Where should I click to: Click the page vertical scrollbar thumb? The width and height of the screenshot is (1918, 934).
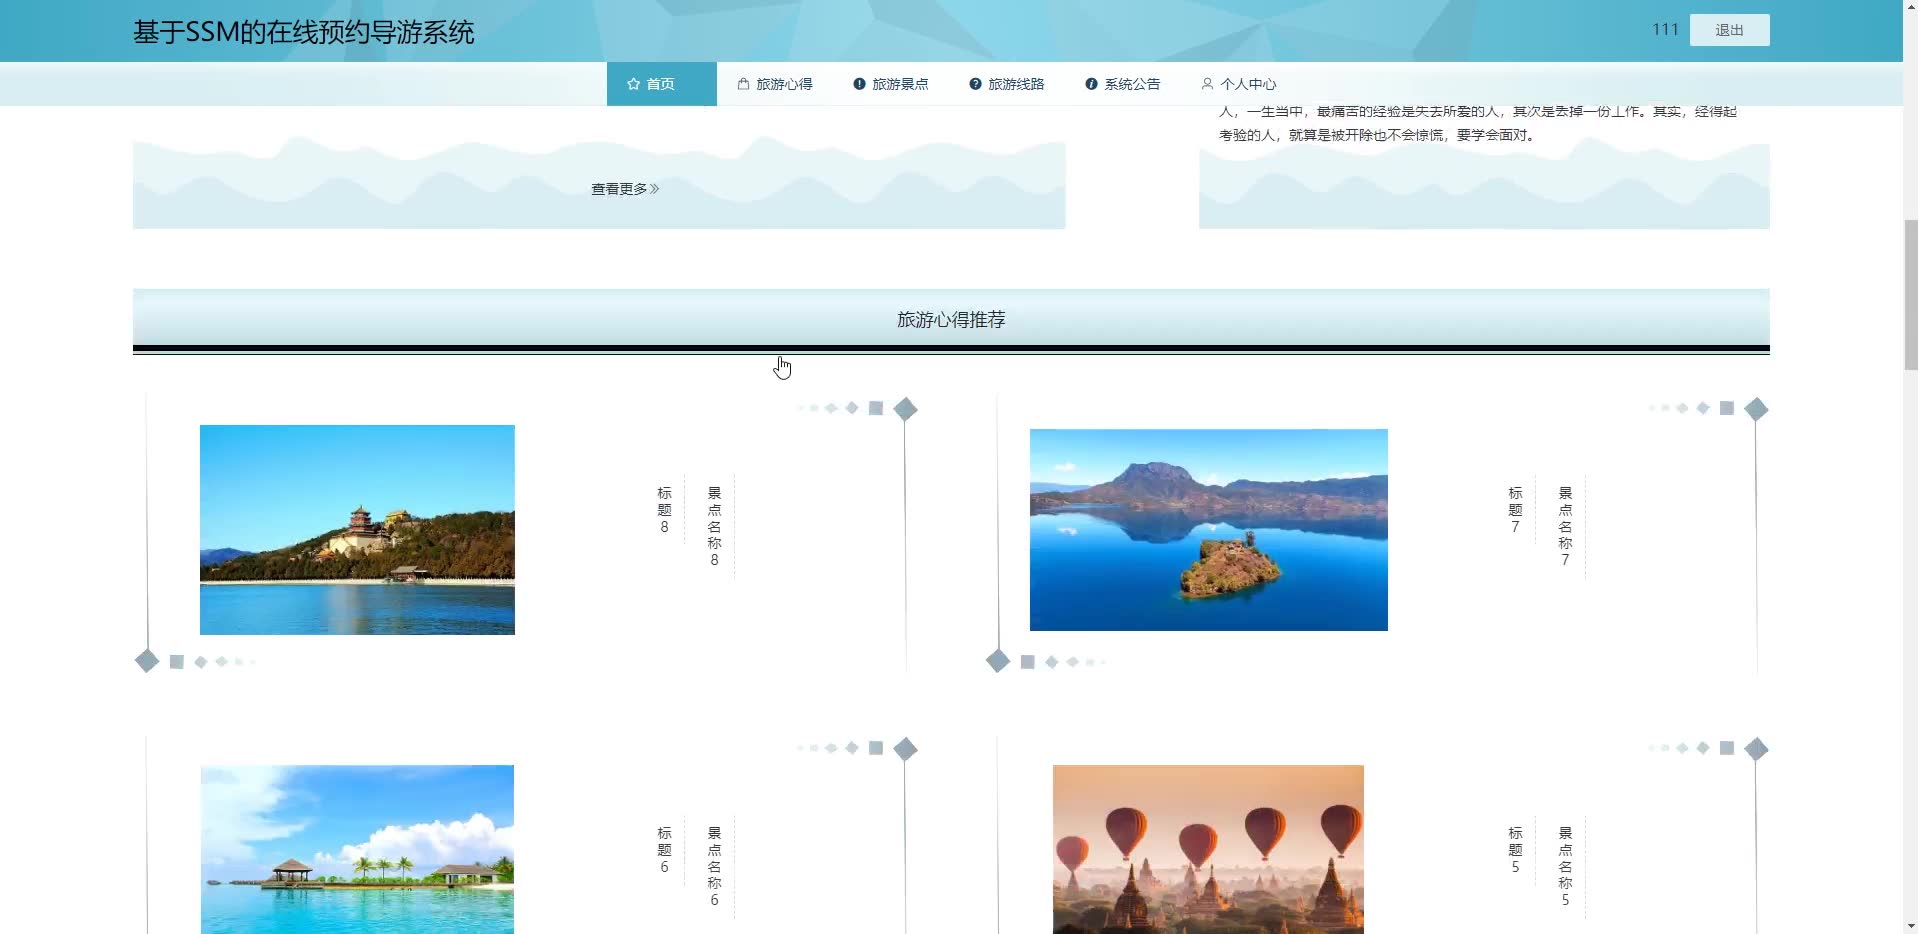(x=1910, y=295)
